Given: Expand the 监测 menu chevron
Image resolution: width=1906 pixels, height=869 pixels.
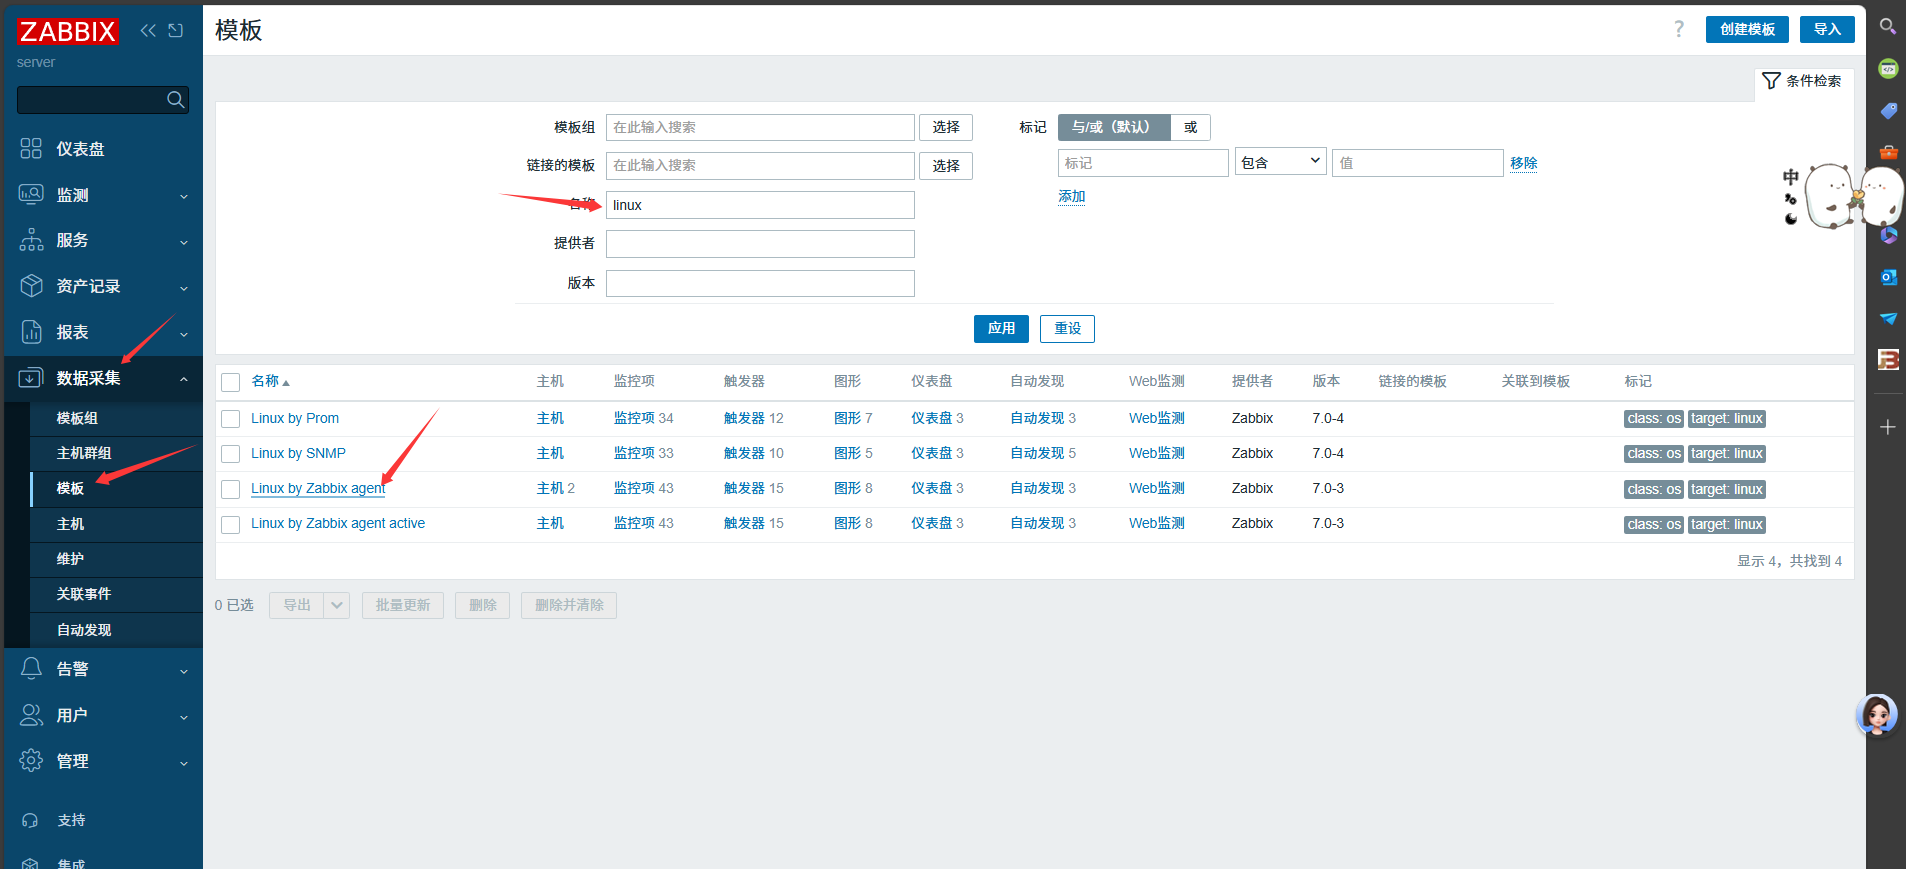Looking at the screenshot, I should (x=184, y=196).
